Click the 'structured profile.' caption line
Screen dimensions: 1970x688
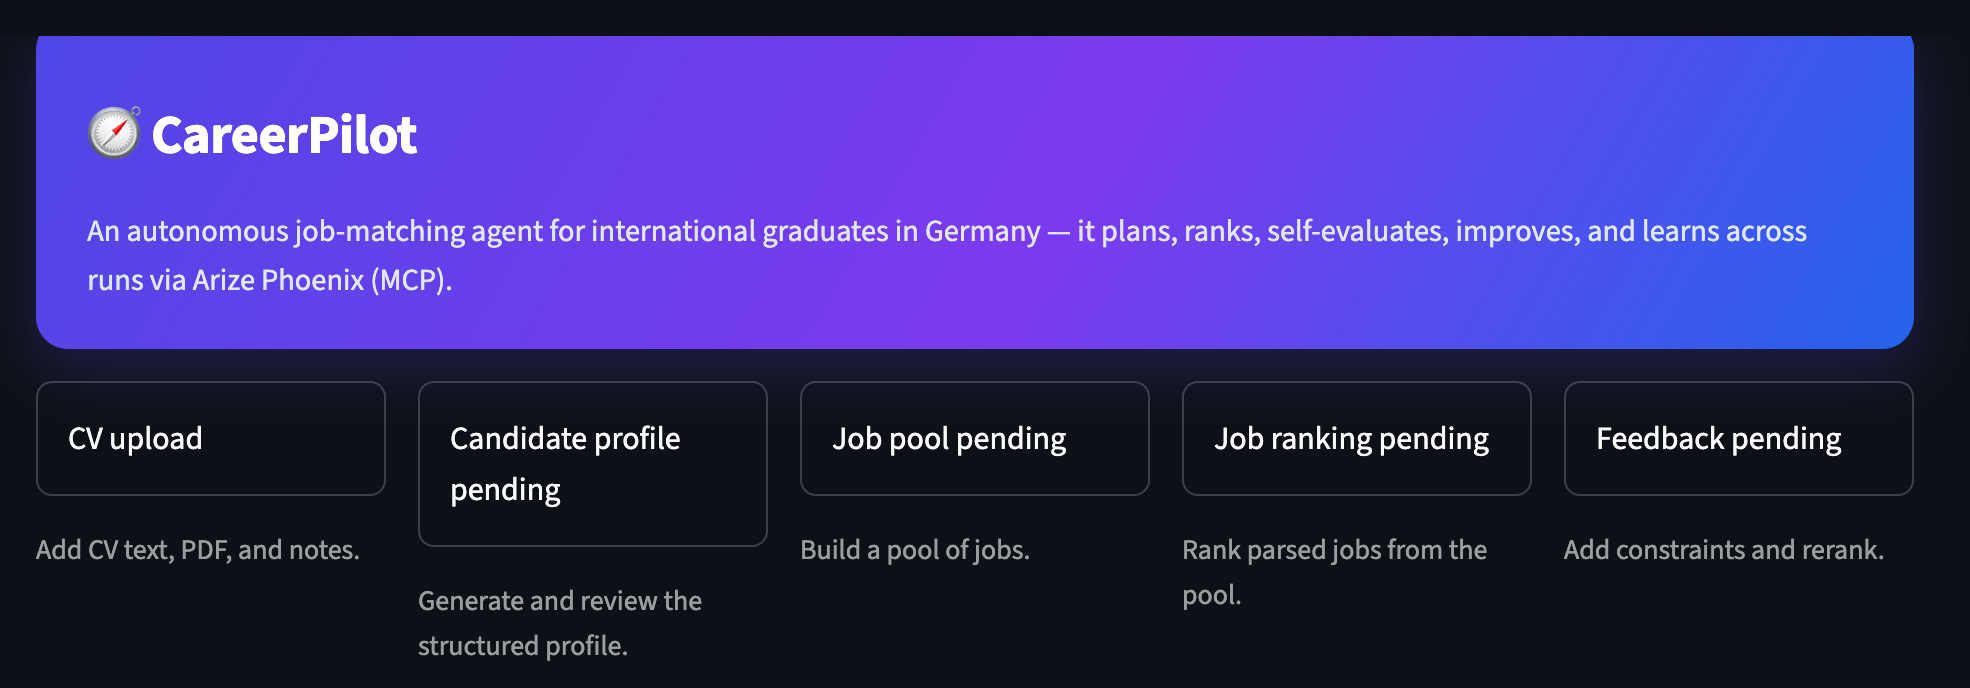523,646
